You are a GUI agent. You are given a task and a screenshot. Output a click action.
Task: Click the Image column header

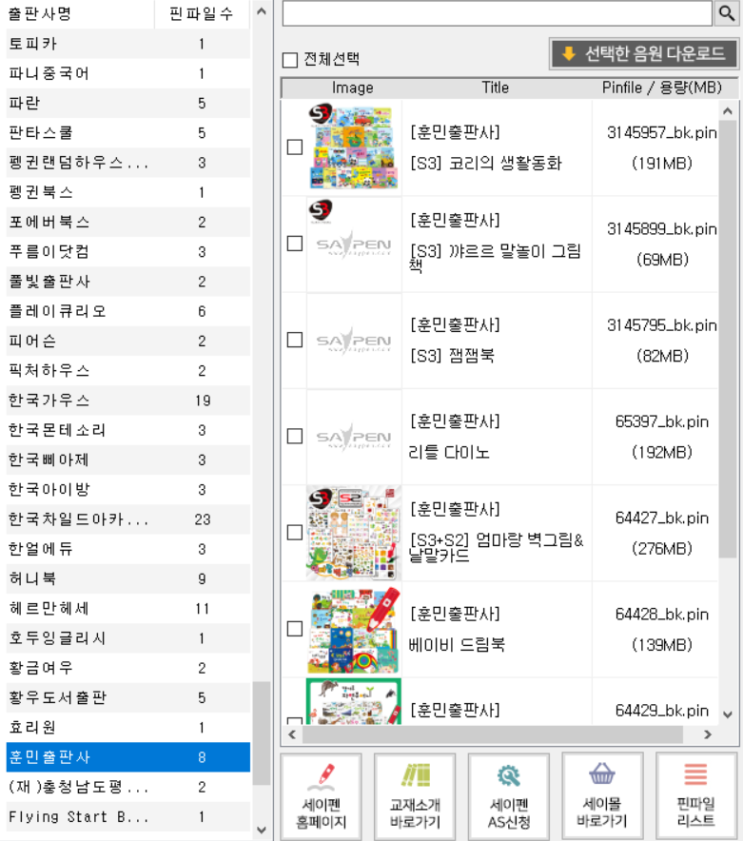coord(352,87)
